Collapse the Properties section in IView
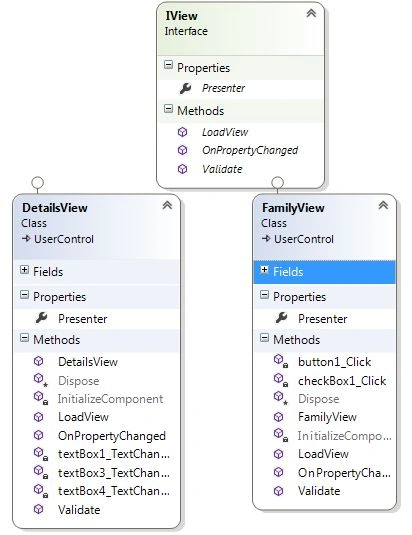The image size is (412, 535). point(168,65)
